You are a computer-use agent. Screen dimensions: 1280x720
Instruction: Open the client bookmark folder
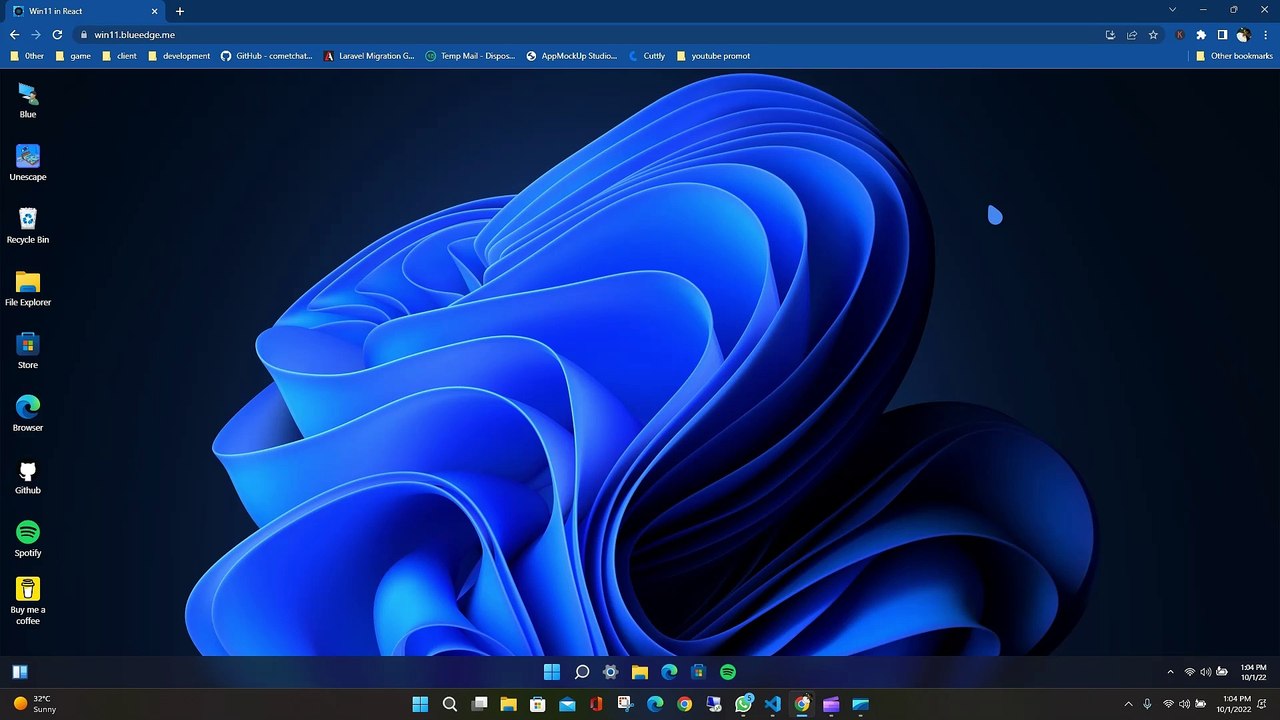tap(119, 56)
